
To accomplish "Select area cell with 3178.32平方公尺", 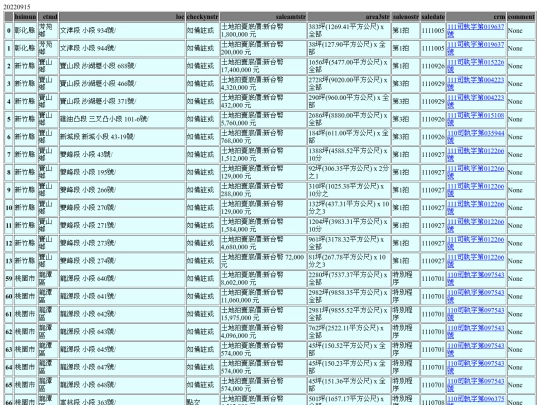I will [349, 243].
